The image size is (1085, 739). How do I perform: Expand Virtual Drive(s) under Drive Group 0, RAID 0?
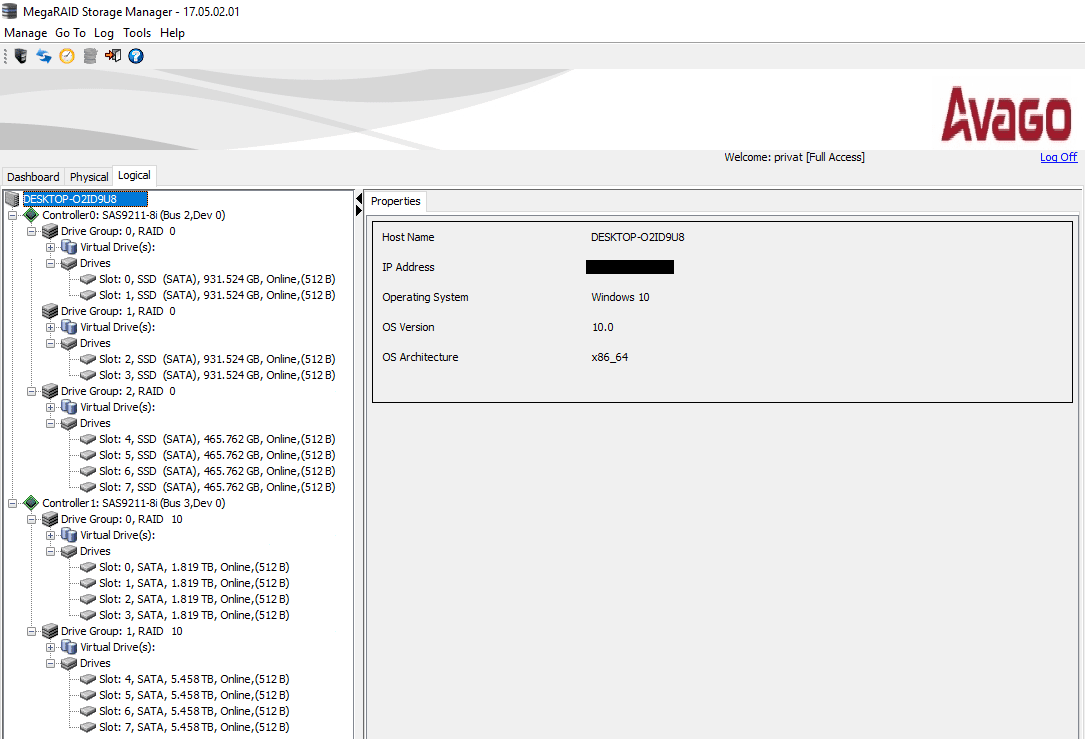(x=50, y=247)
